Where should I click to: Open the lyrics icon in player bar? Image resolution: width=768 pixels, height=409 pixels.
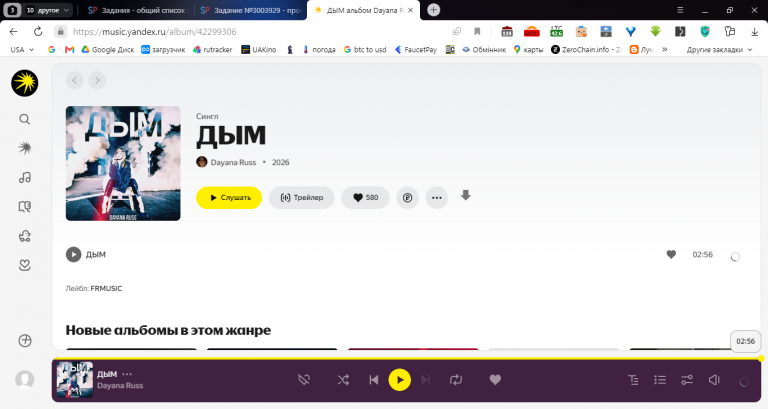[633, 380]
